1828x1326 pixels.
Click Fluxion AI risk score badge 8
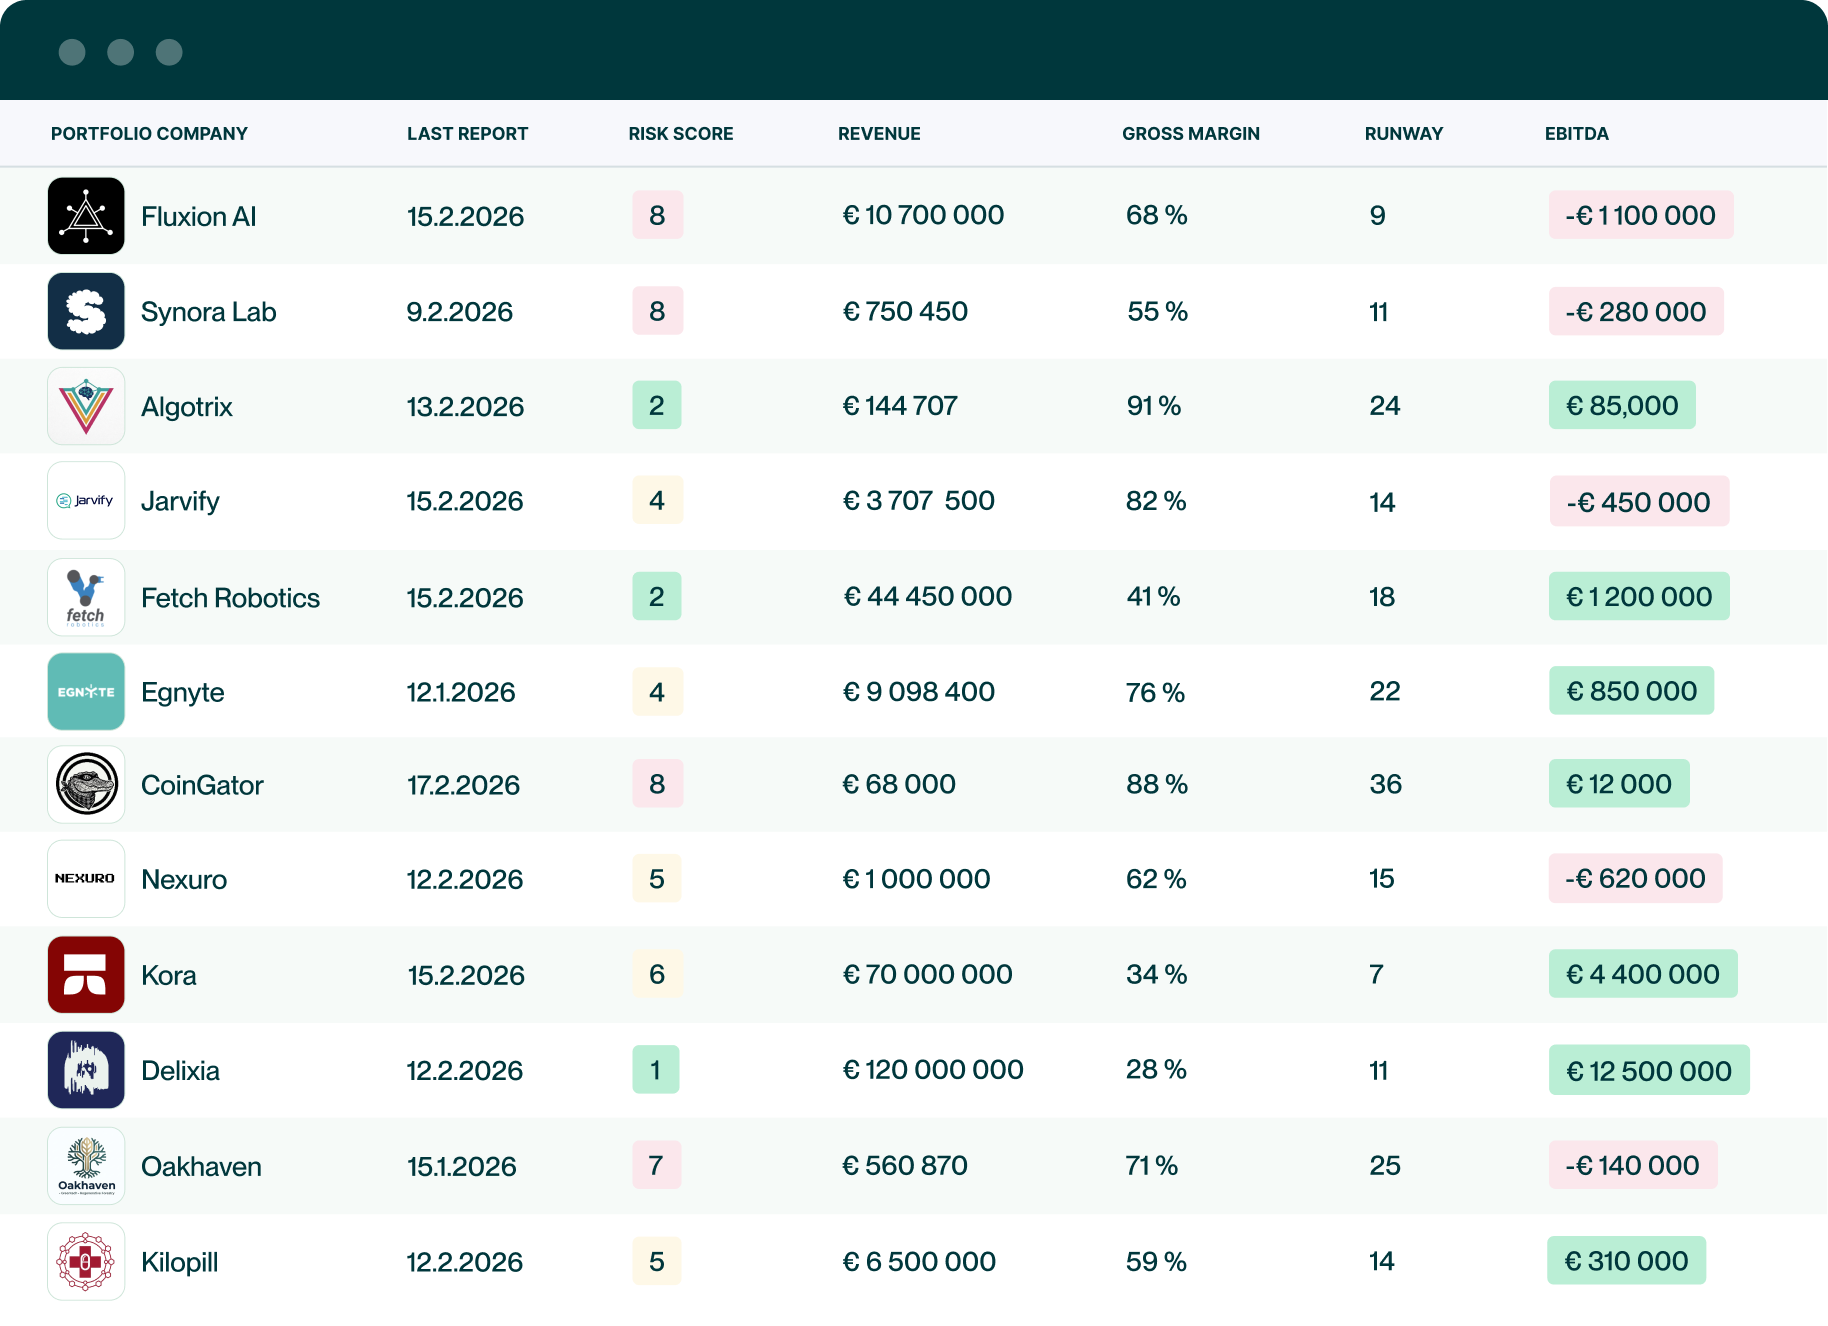[x=657, y=215]
